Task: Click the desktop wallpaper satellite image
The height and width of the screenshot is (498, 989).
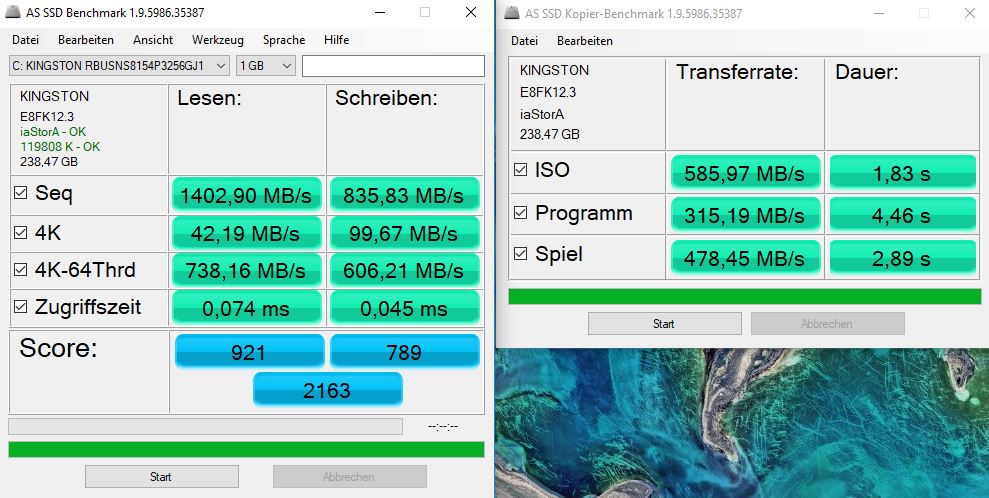Action: 742,423
